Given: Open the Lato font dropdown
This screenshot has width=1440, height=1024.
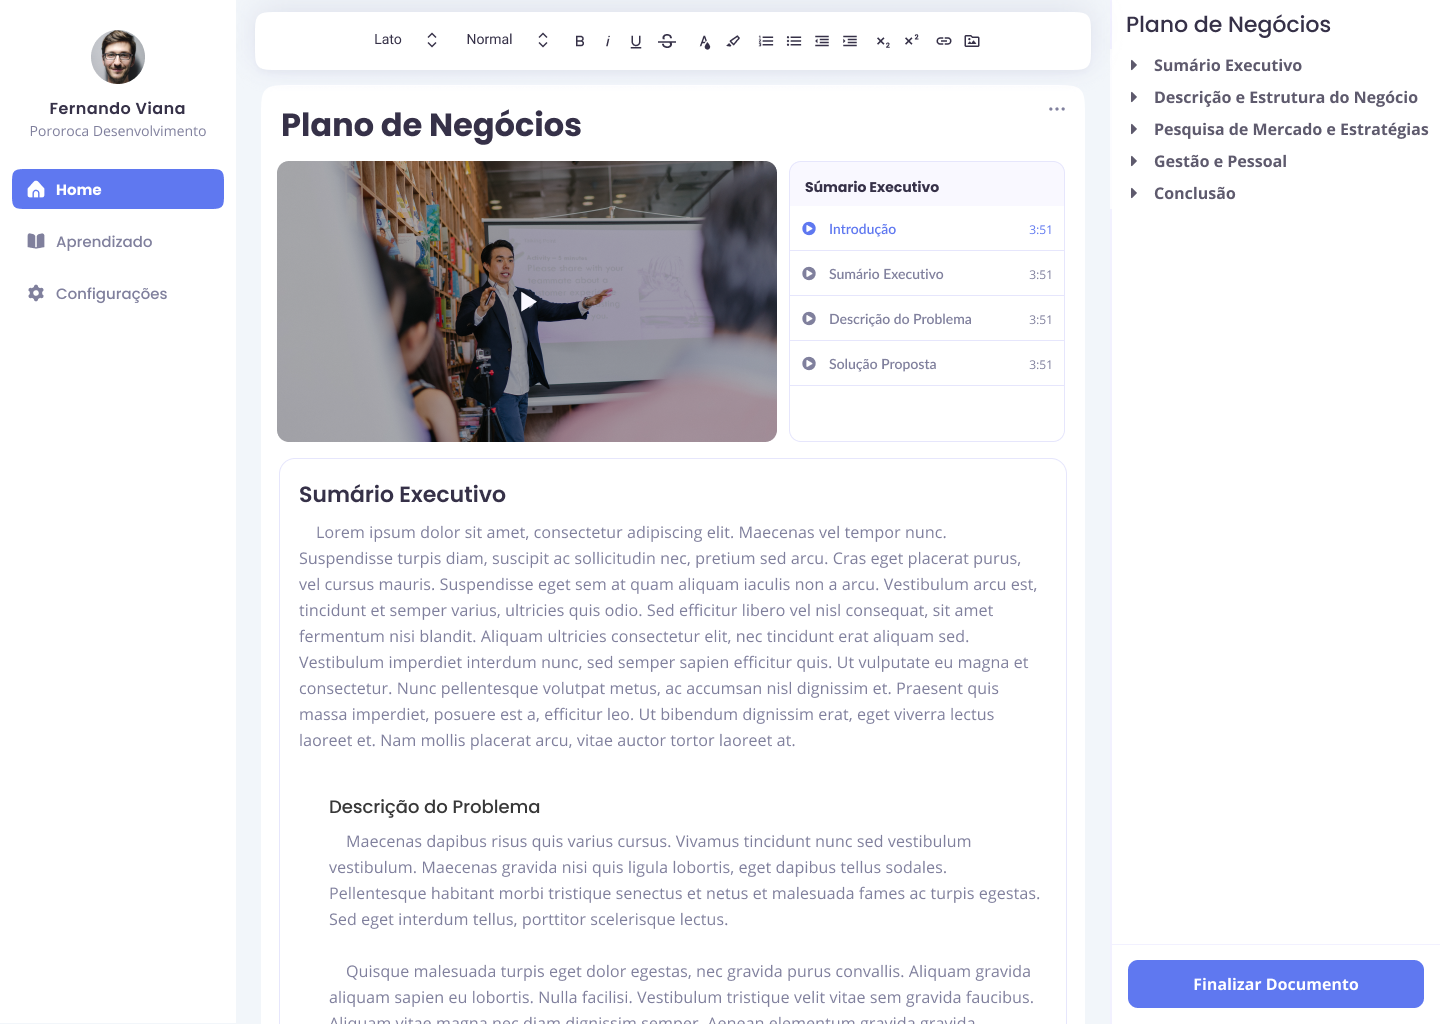Looking at the screenshot, I should point(405,40).
